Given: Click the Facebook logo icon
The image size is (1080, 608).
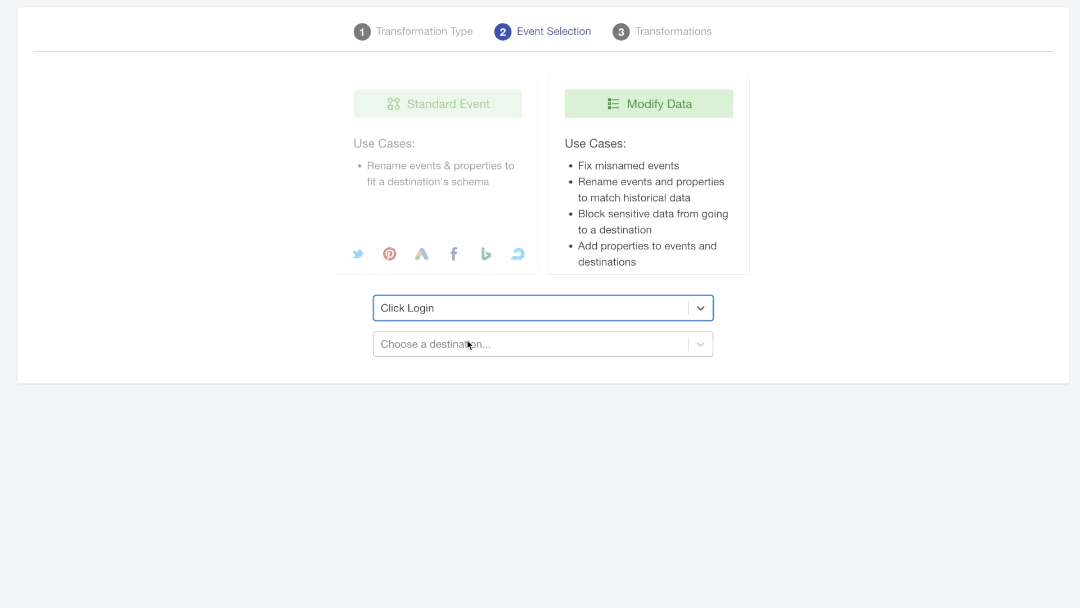Looking at the screenshot, I should [x=454, y=254].
